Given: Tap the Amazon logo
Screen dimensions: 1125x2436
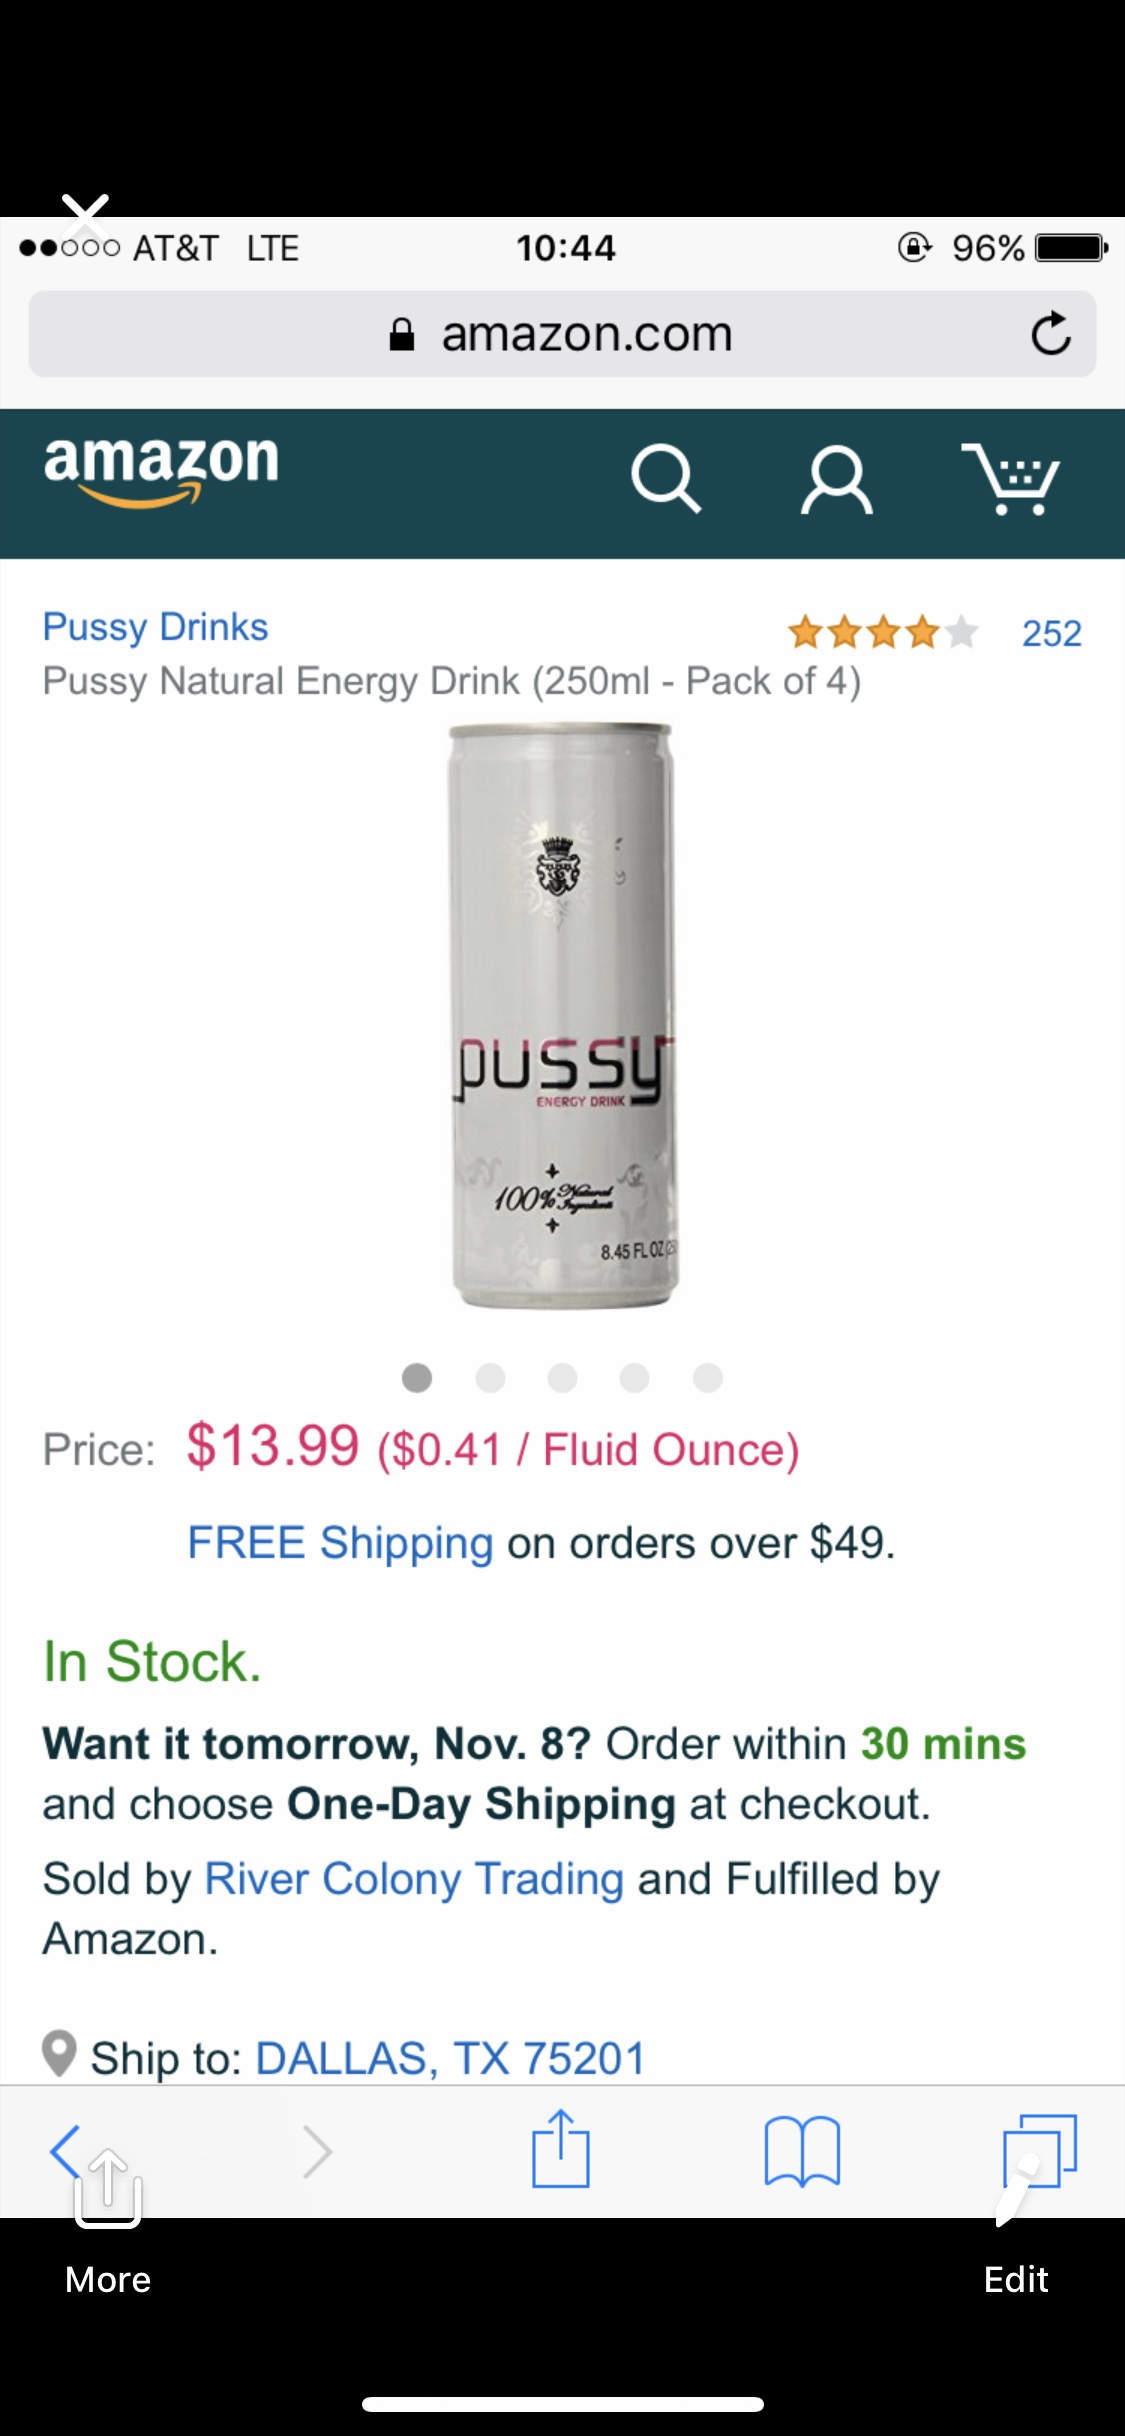Looking at the screenshot, I should [x=161, y=470].
